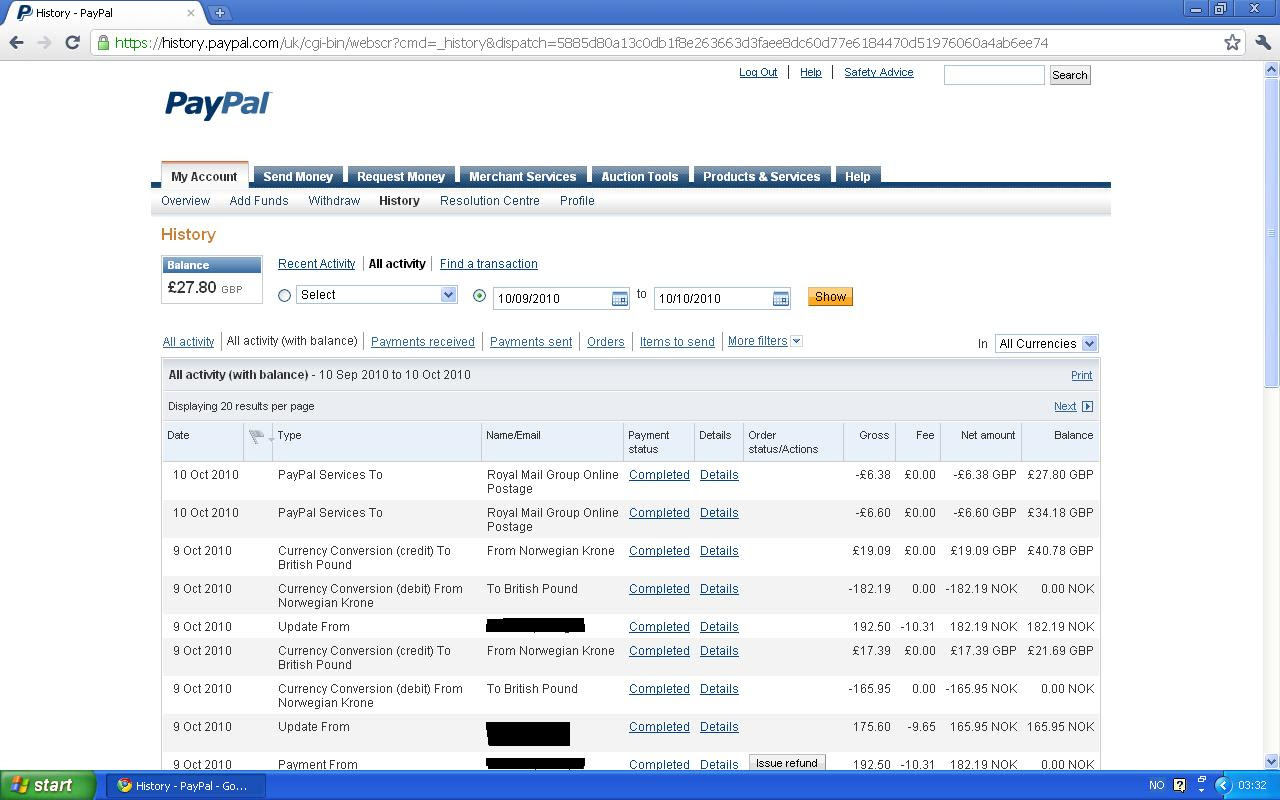
Task: Click the green padlock in the address bar
Action: pos(102,43)
